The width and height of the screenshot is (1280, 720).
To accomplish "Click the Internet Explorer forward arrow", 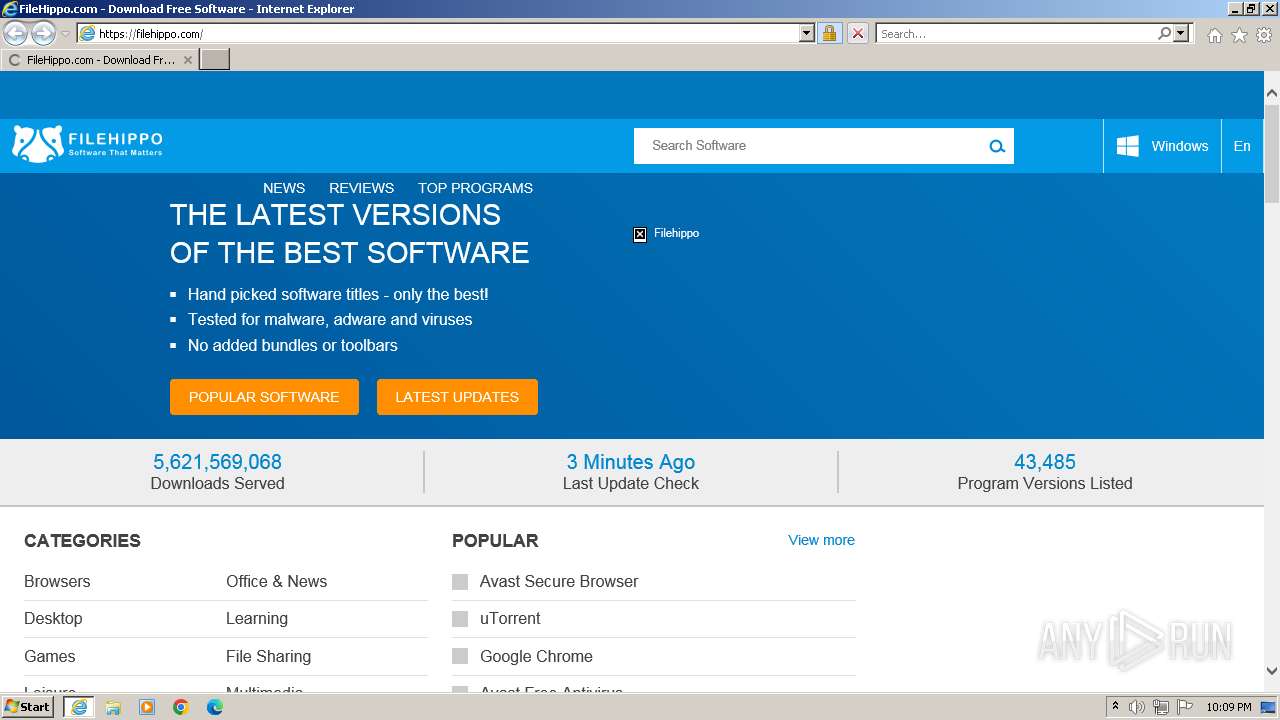I will click(43, 33).
